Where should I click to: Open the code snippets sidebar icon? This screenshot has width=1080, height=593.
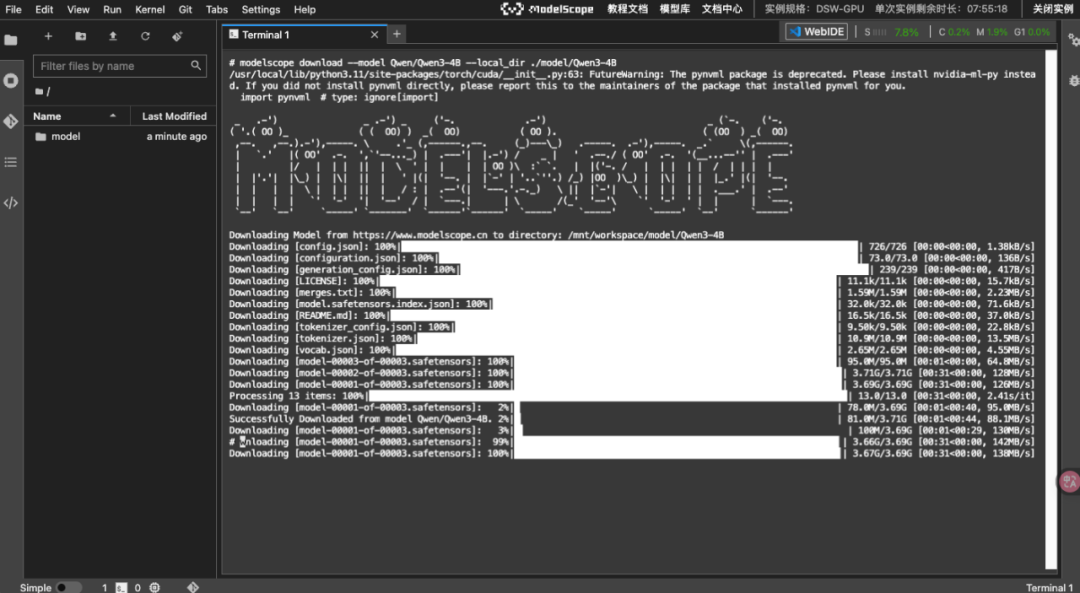click(x=10, y=202)
